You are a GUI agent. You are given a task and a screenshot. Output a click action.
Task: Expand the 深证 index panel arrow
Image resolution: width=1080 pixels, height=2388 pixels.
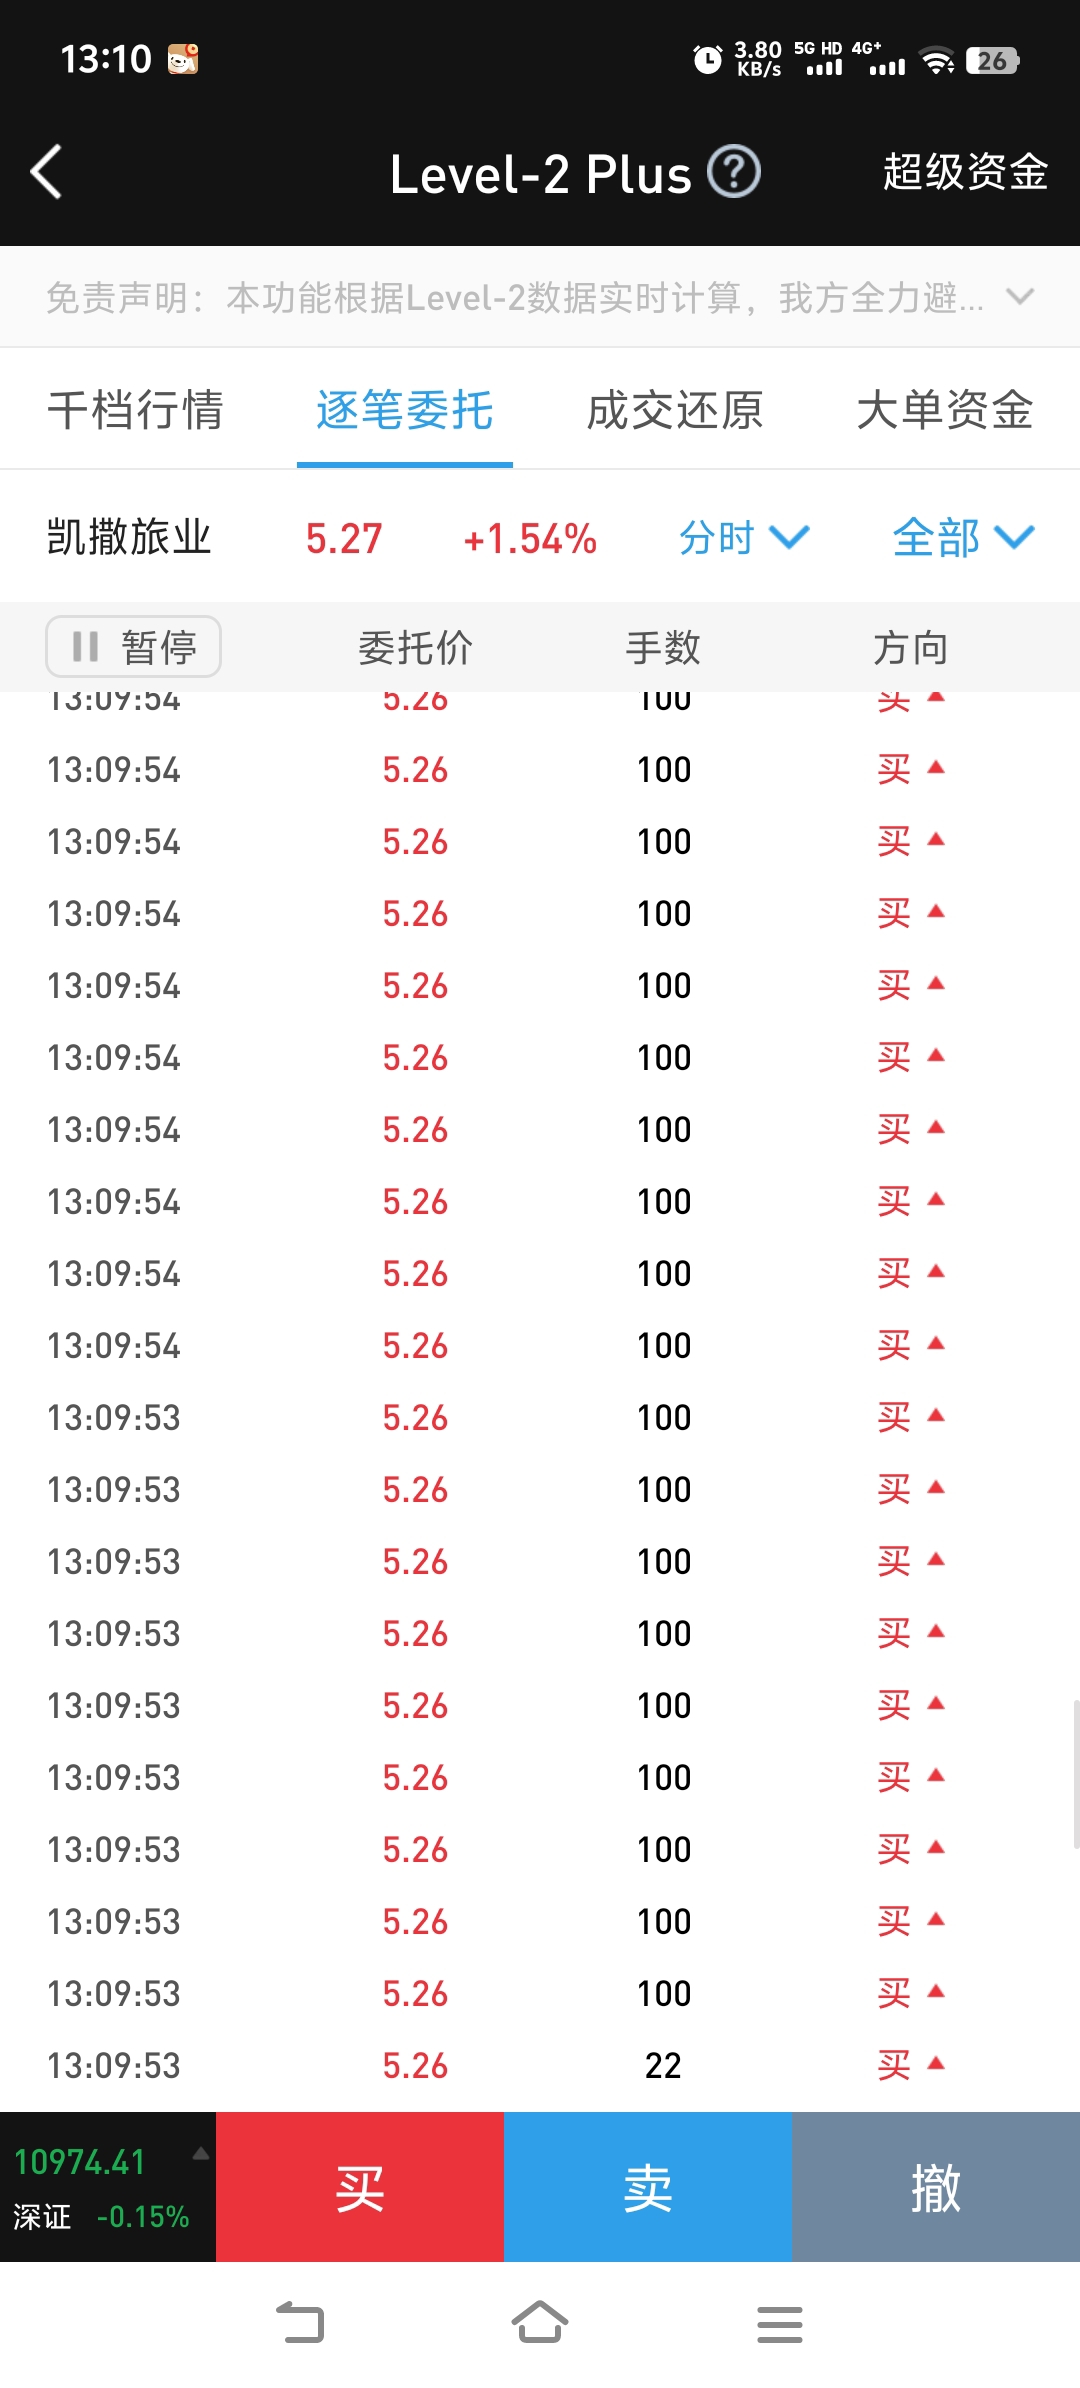(x=200, y=2154)
